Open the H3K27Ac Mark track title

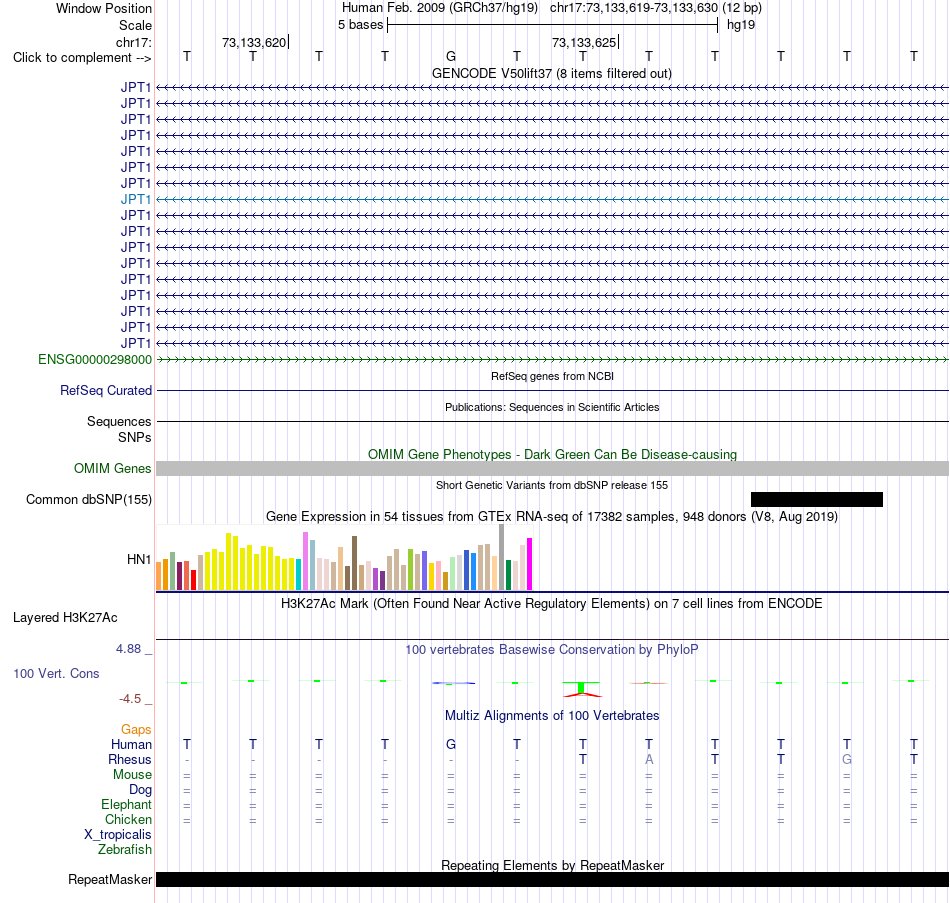tap(552, 604)
